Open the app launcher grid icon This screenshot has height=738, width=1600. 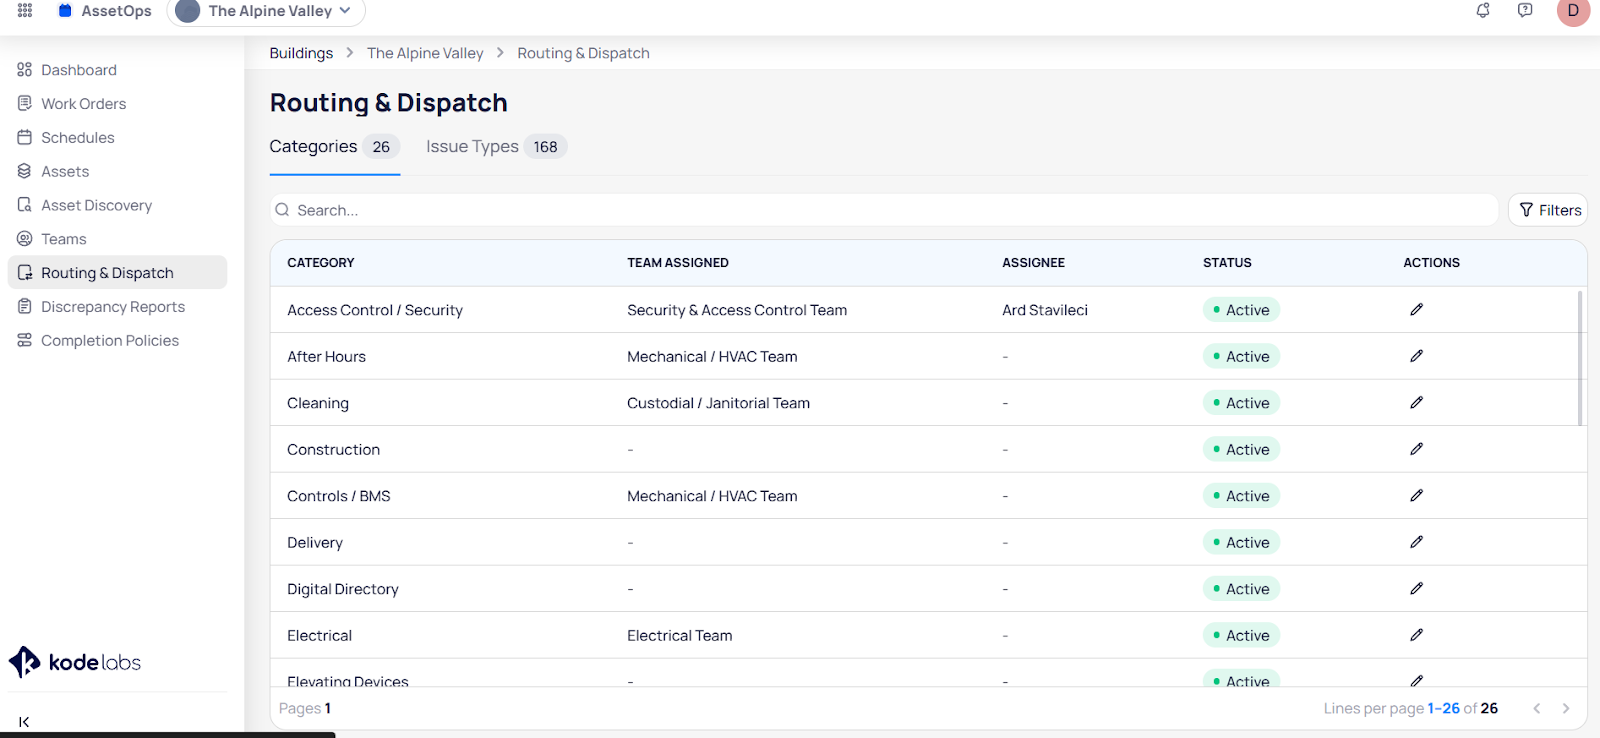pos(25,10)
